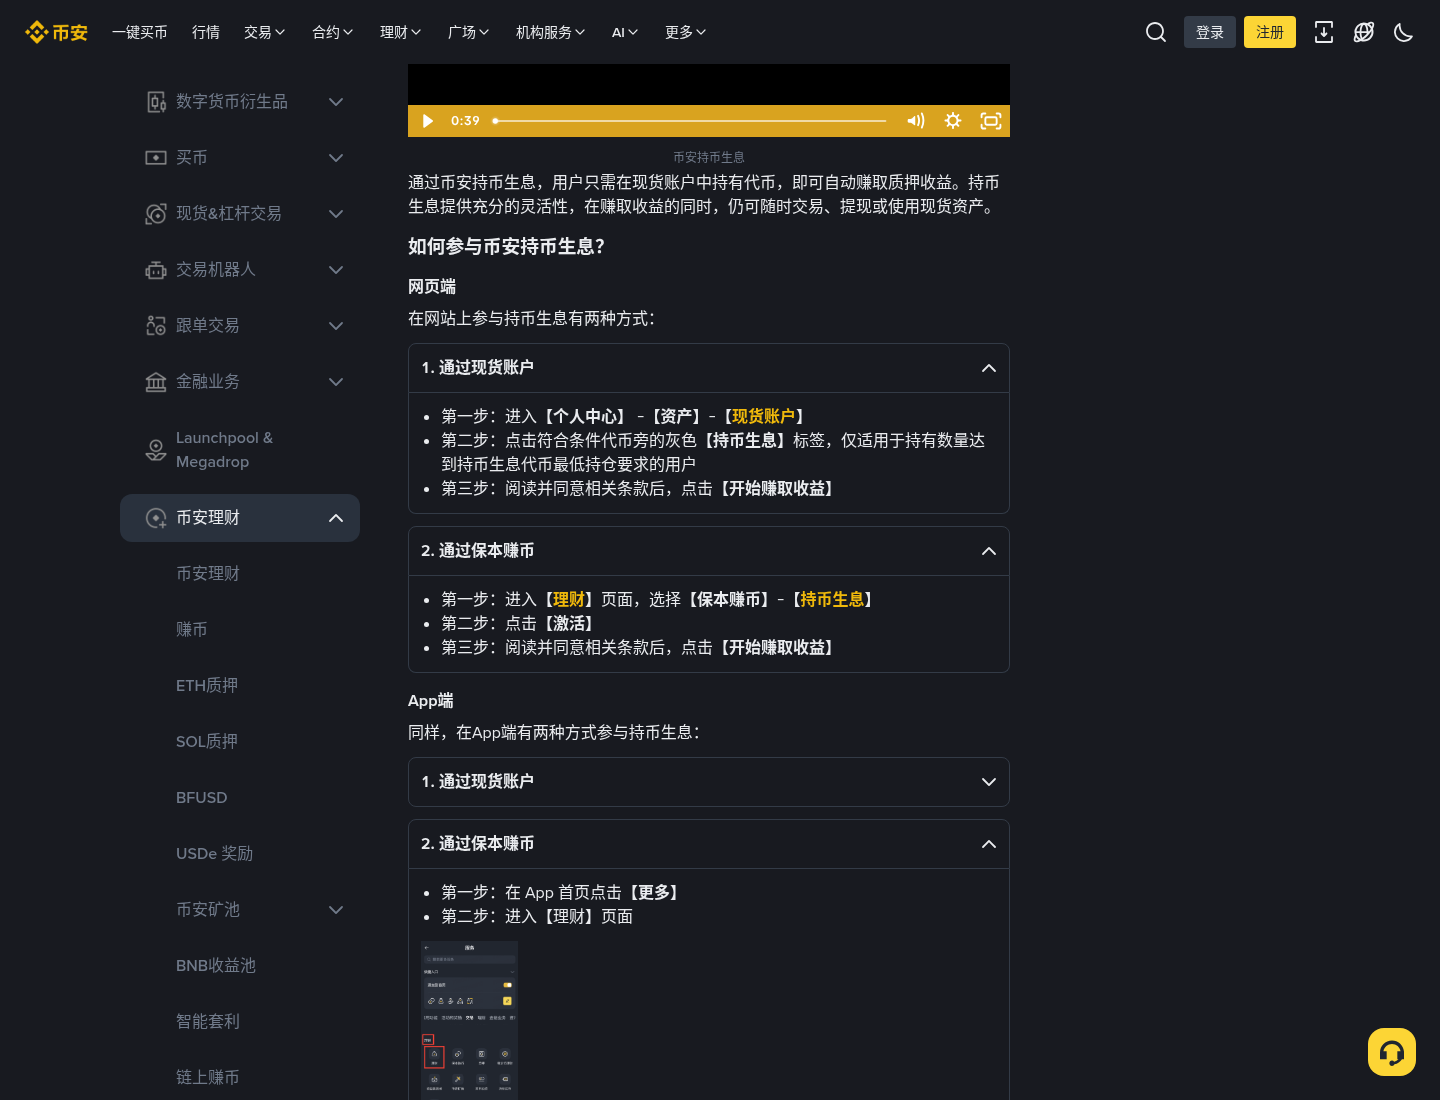Select BNB收益池 in sidebar

pos(216,966)
